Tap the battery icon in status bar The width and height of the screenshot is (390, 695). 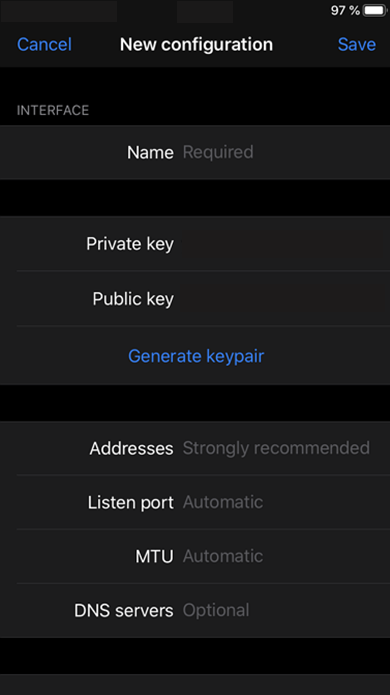click(x=375, y=10)
